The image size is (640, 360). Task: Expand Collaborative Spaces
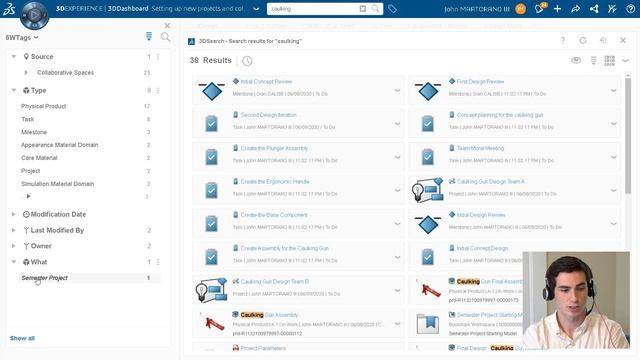pos(26,72)
